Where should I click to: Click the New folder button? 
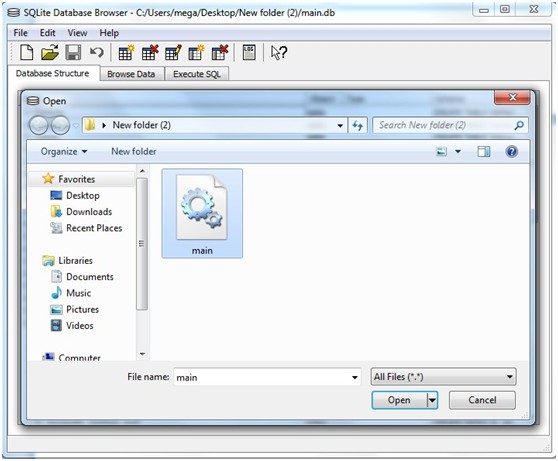(x=134, y=152)
